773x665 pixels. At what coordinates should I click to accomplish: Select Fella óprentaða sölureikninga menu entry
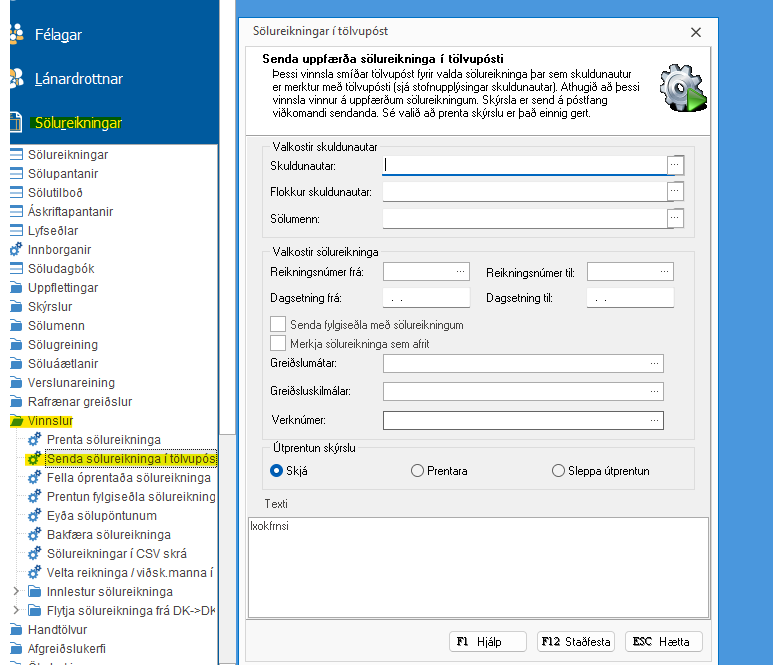tap(128, 478)
